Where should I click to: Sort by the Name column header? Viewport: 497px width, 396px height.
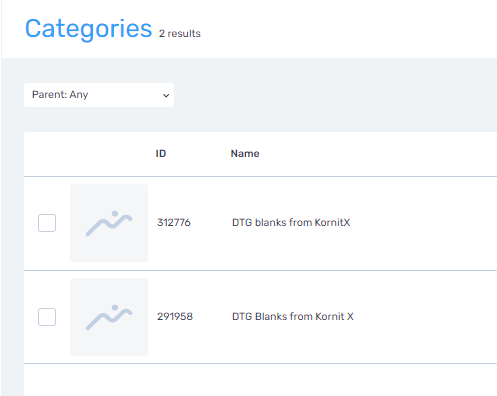pyautogui.click(x=245, y=154)
